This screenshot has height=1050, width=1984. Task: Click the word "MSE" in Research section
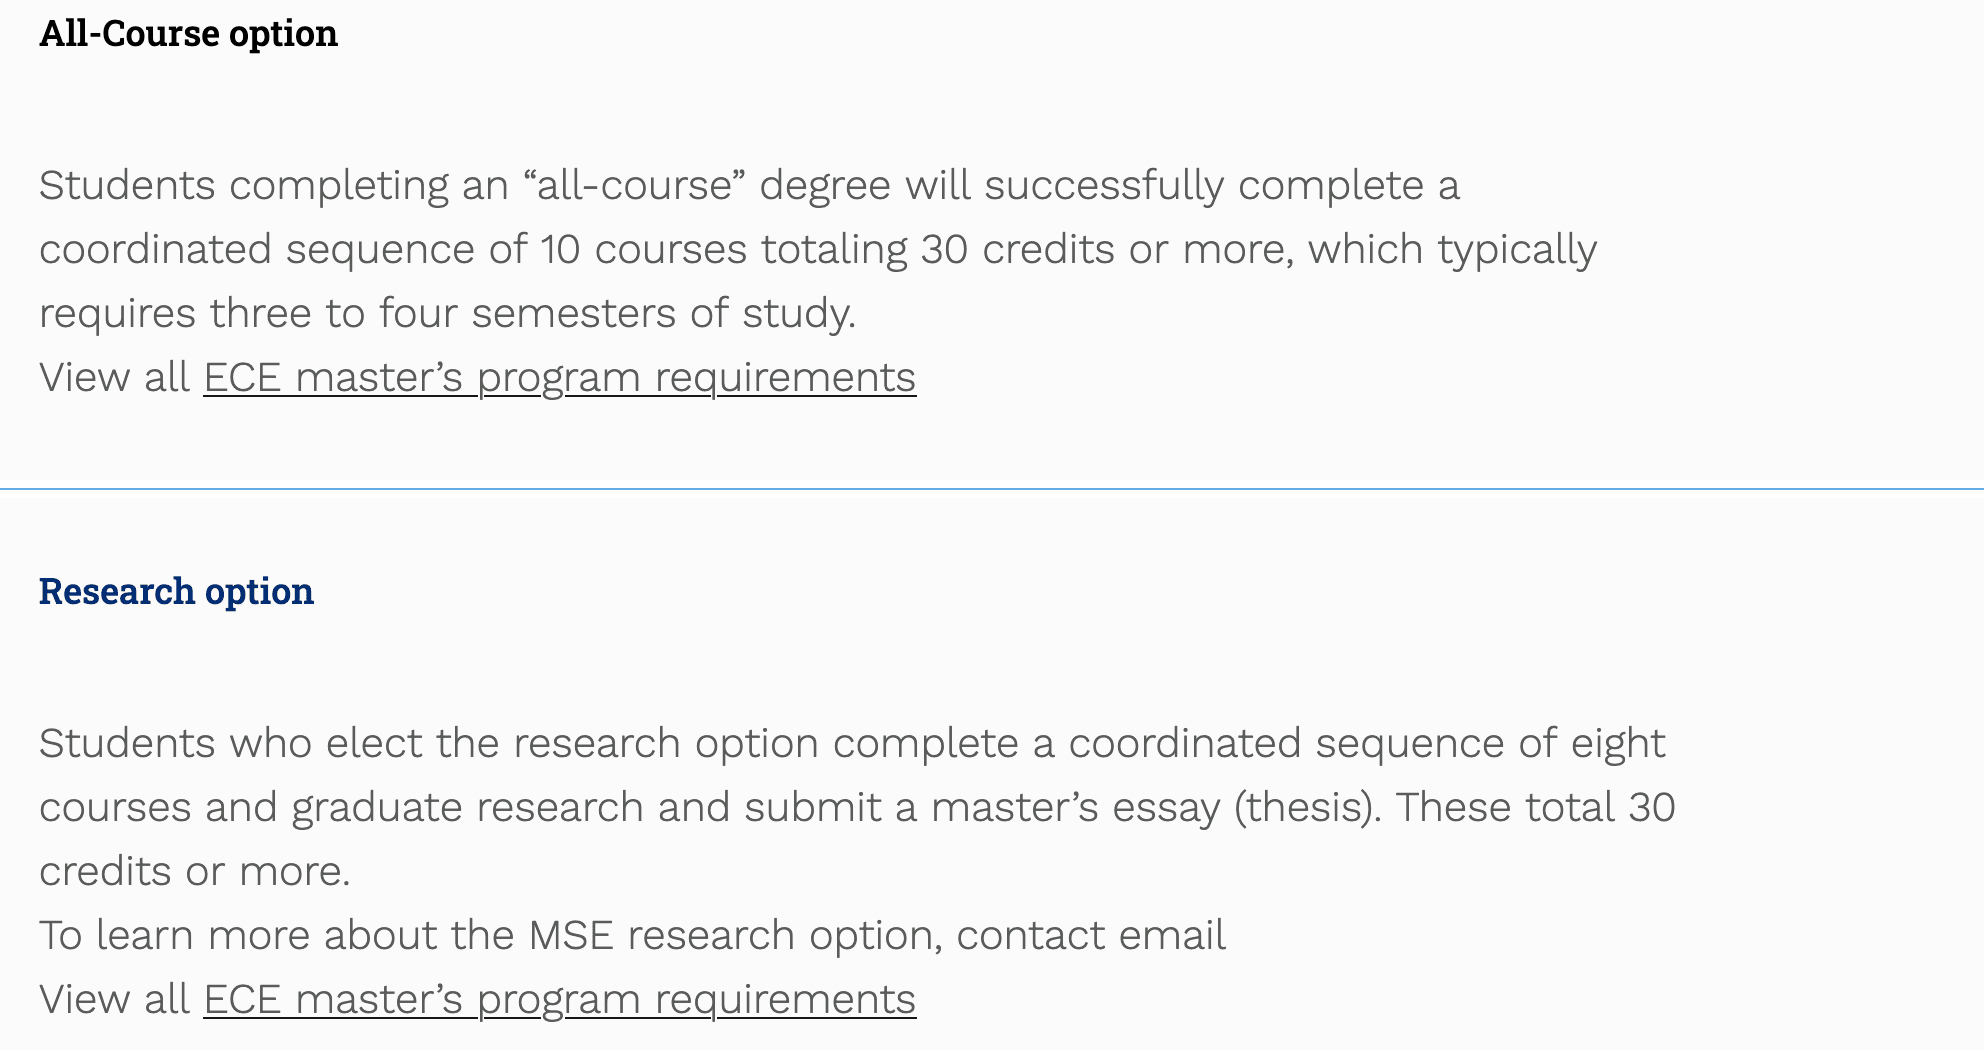click(570, 936)
